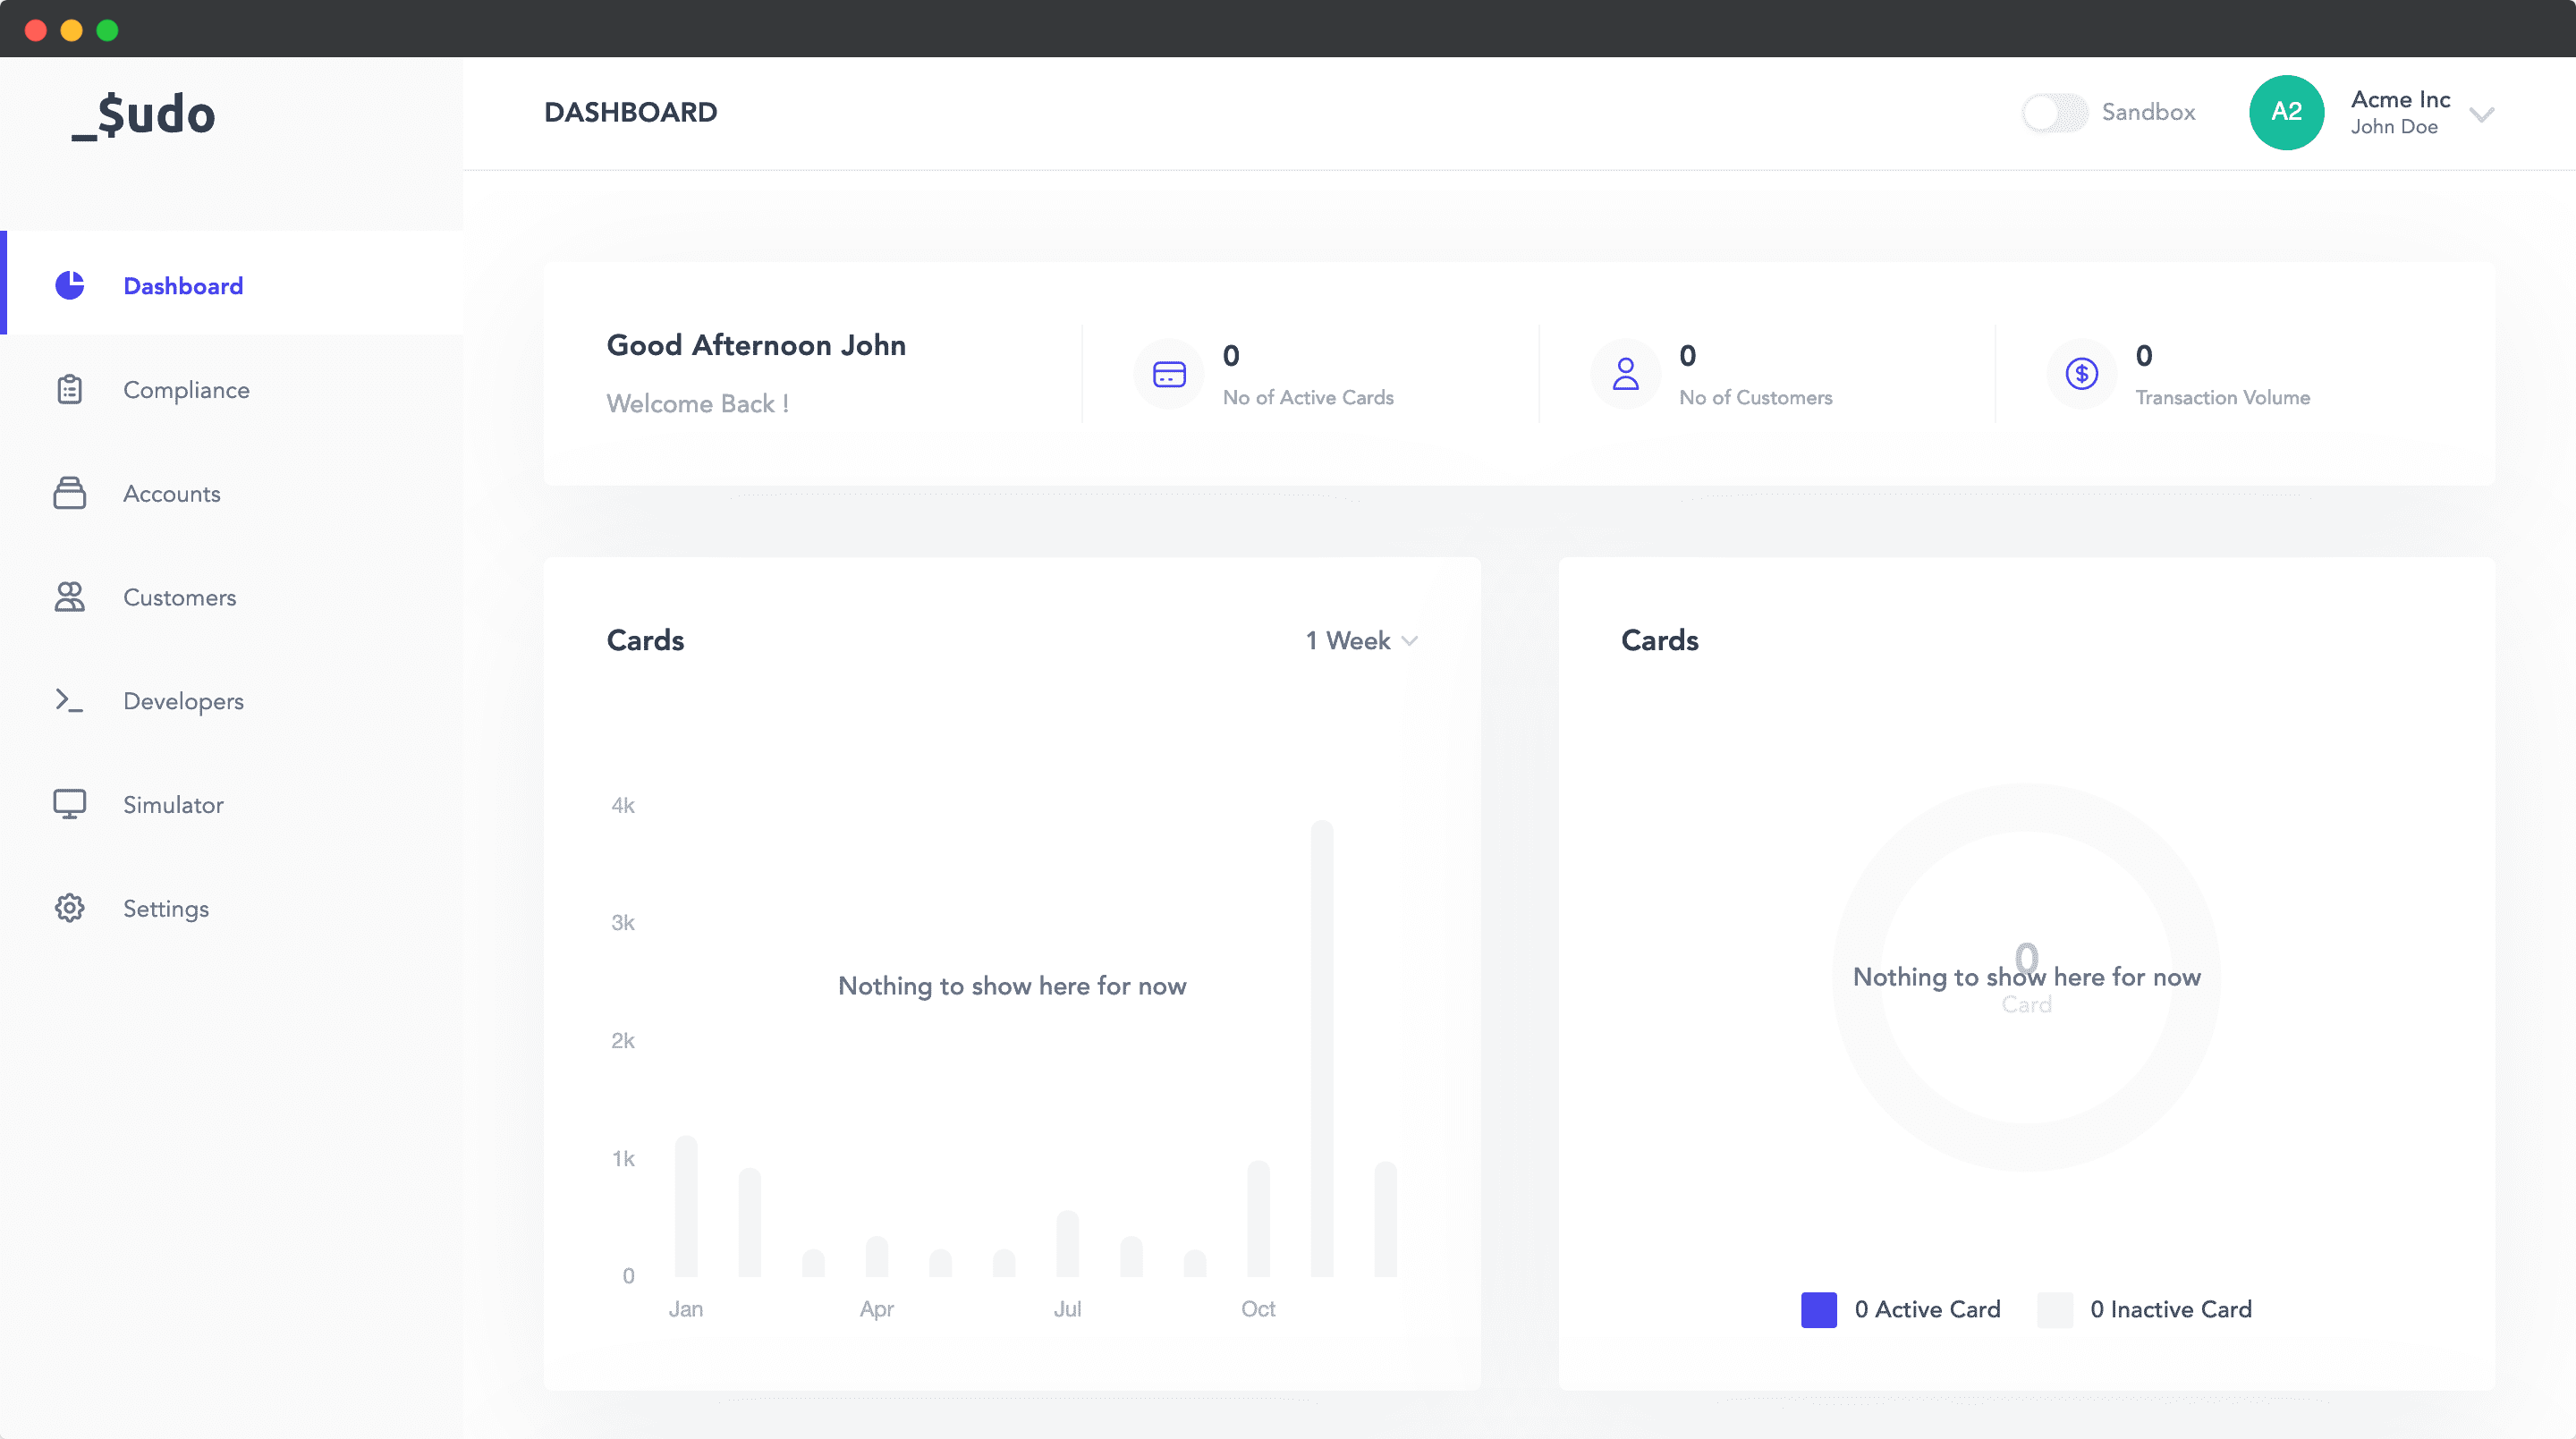This screenshot has width=2576, height=1439.
Task: Click the Transaction Volume dollar icon
Action: 2081,374
